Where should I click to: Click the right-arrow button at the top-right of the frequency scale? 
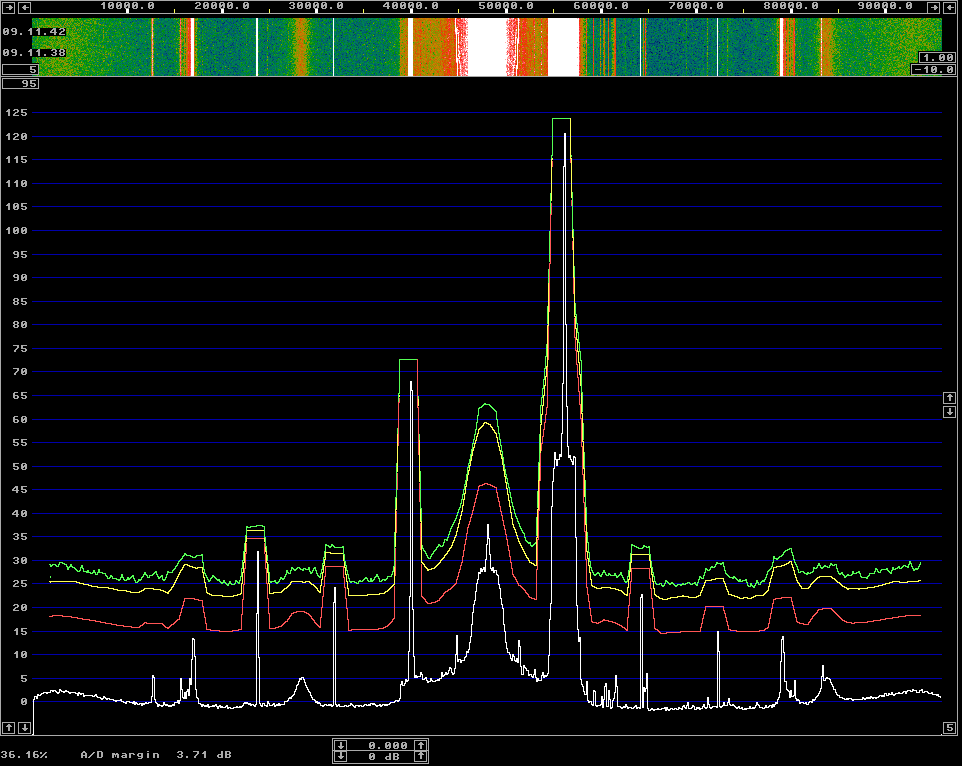point(933,7)
